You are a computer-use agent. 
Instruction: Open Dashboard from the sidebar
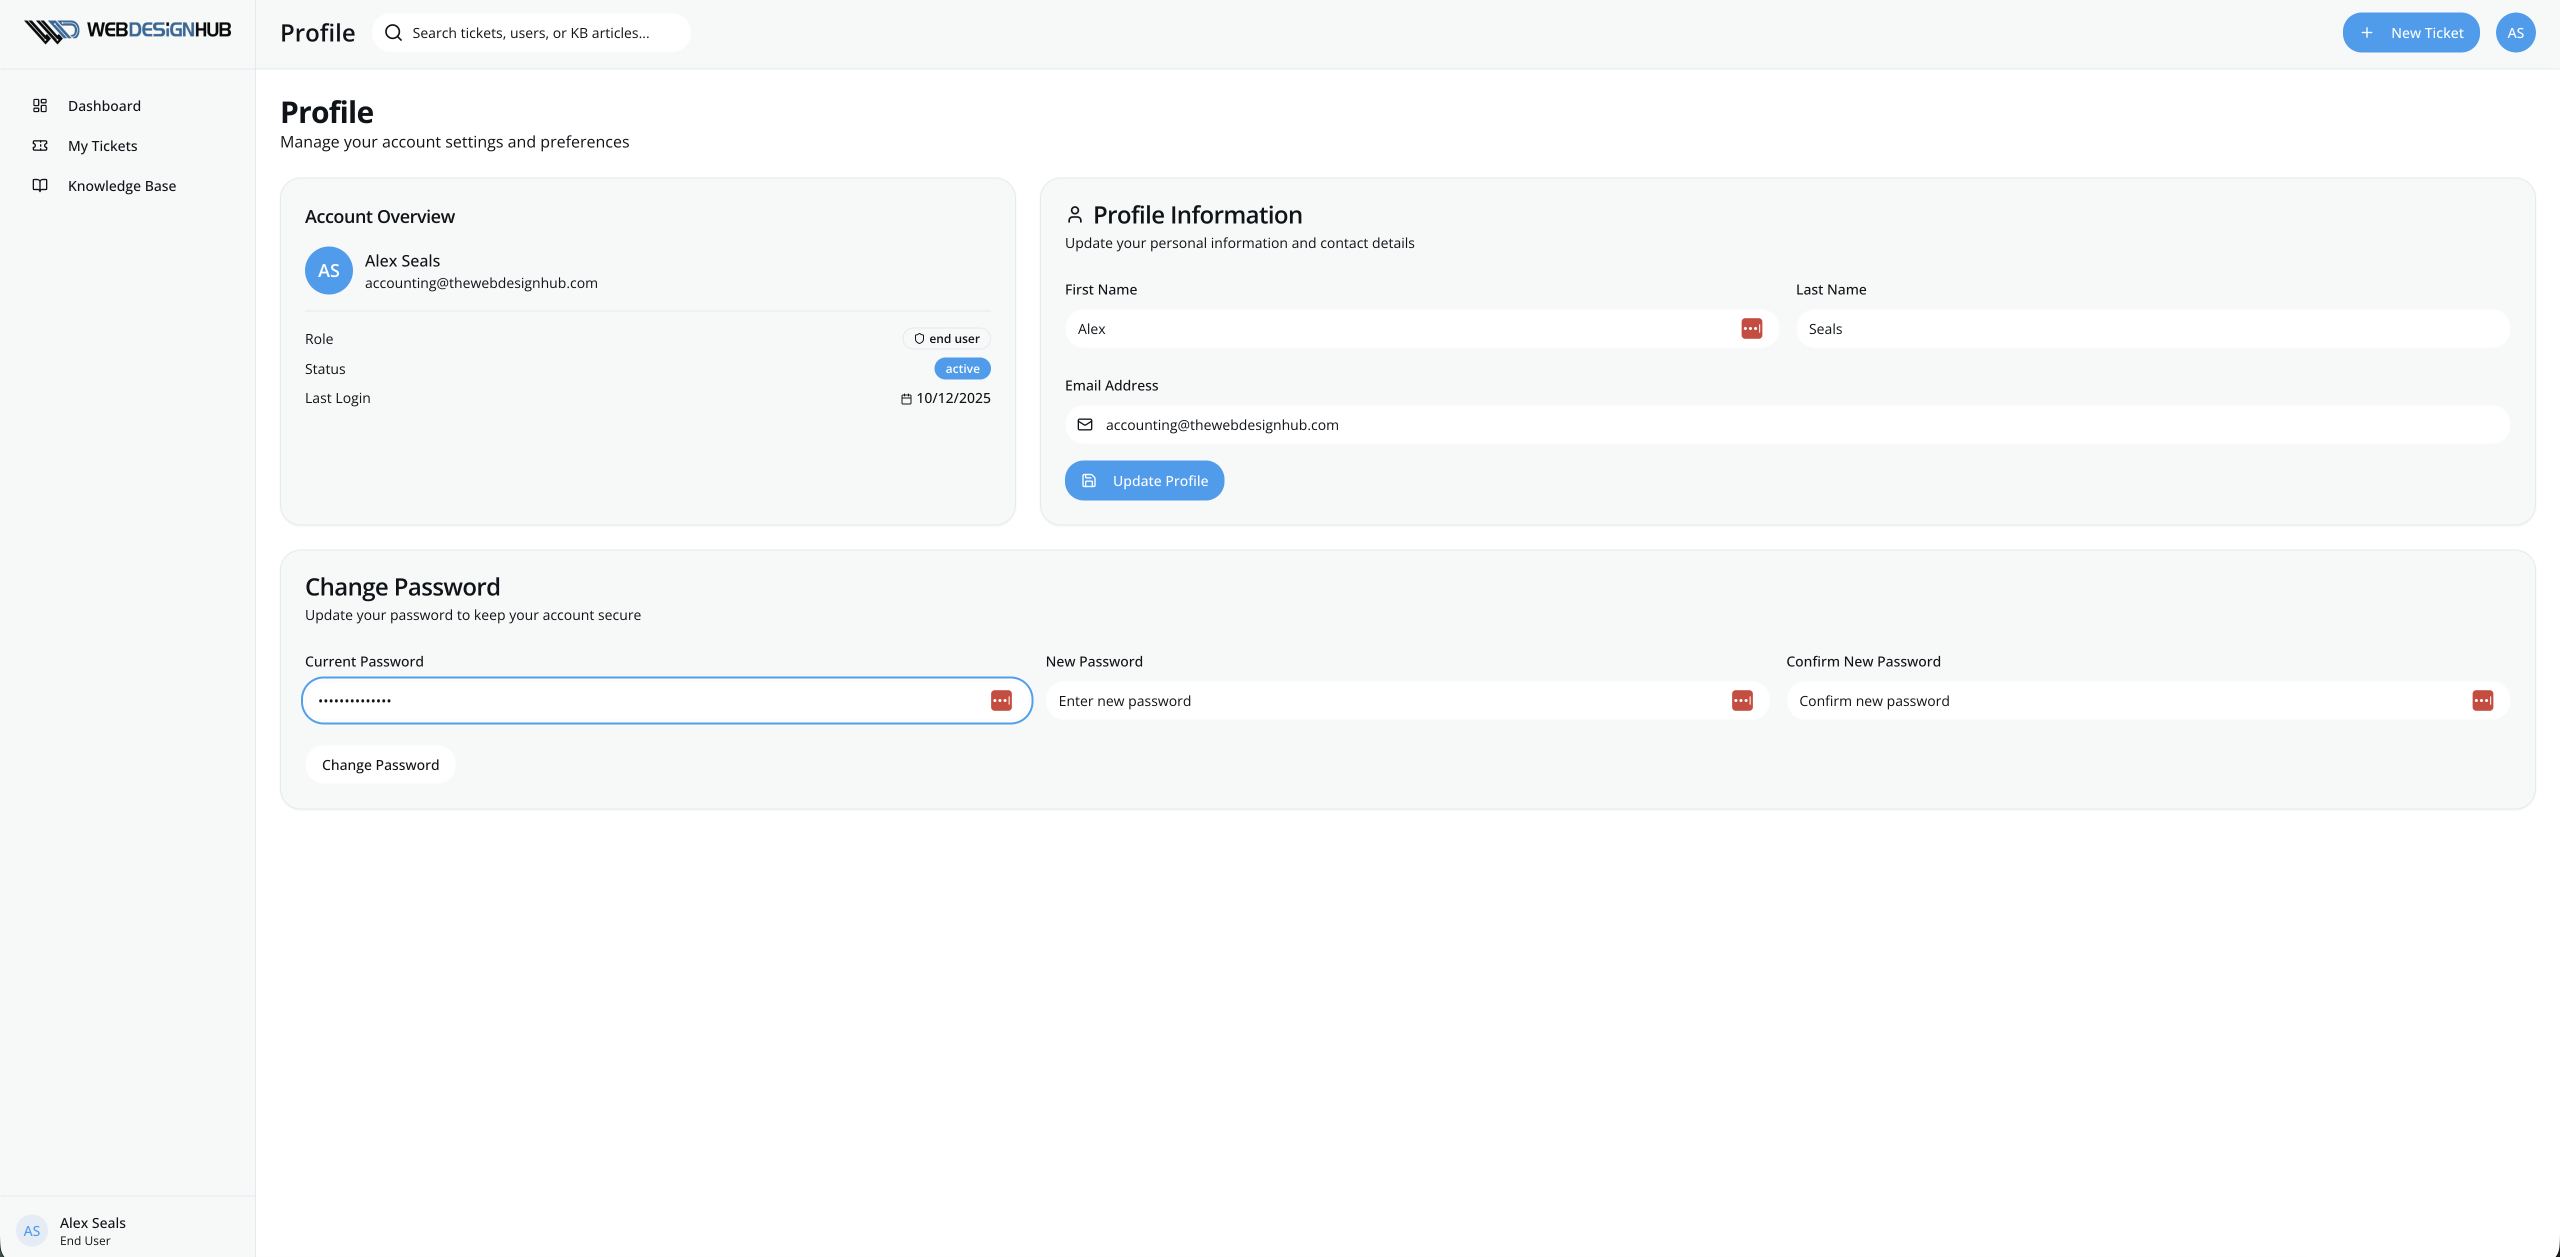point(104,106)
